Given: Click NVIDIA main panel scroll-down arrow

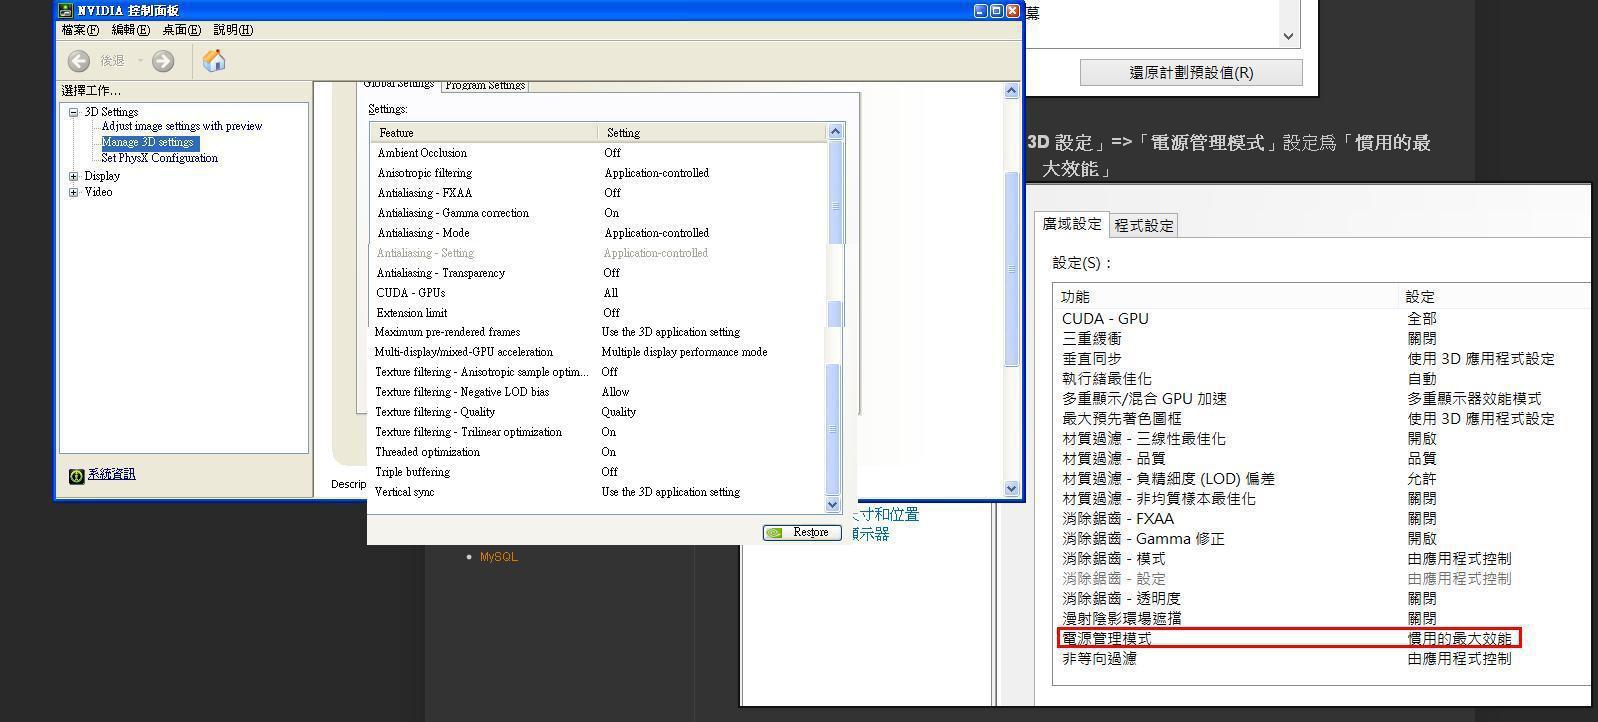Looking at the screenshot, I should [x=1011, y=489].
